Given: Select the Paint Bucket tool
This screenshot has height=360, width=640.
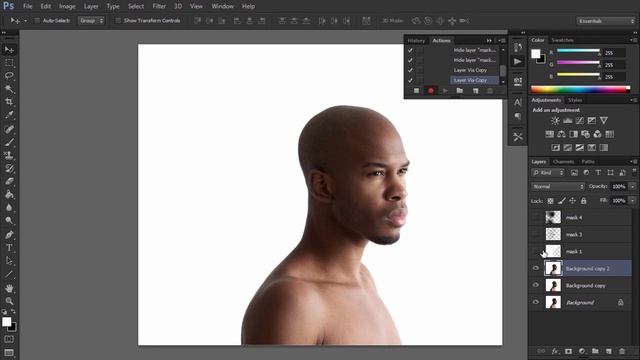Looking at the screenshot, I should click(9, 195).
